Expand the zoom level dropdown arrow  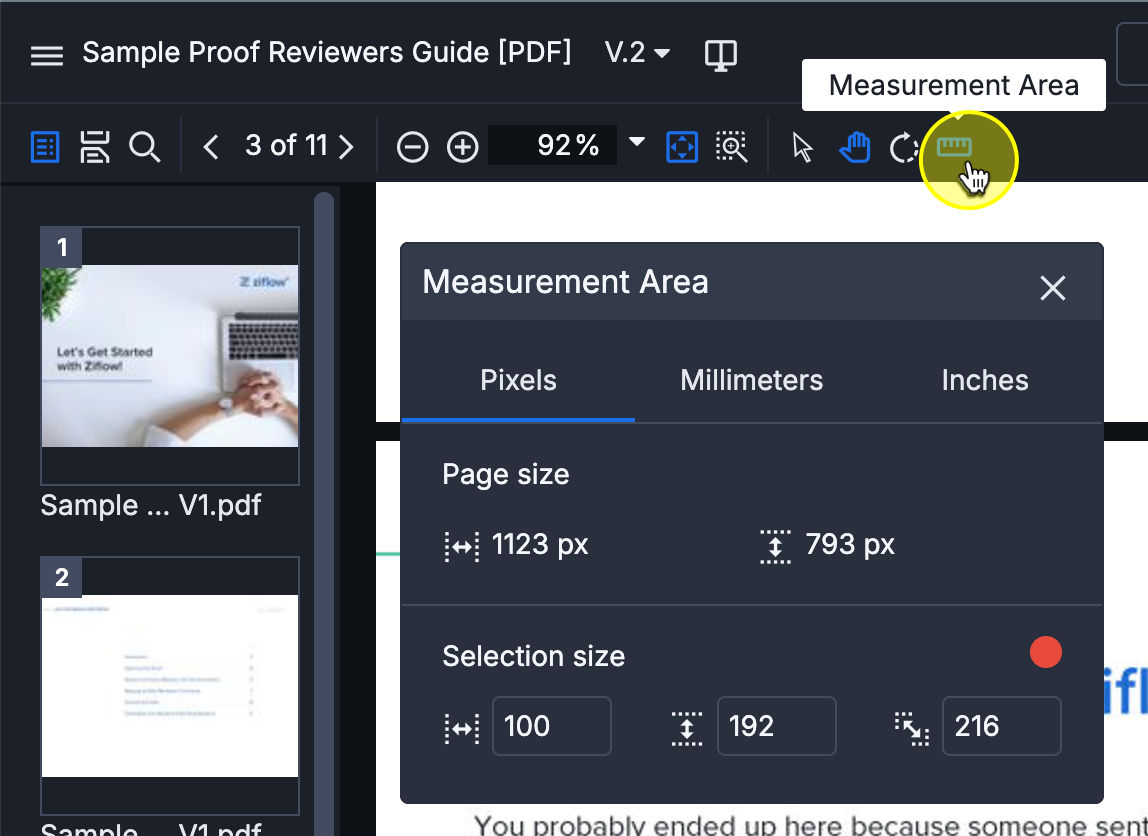[x=637, y=141]
